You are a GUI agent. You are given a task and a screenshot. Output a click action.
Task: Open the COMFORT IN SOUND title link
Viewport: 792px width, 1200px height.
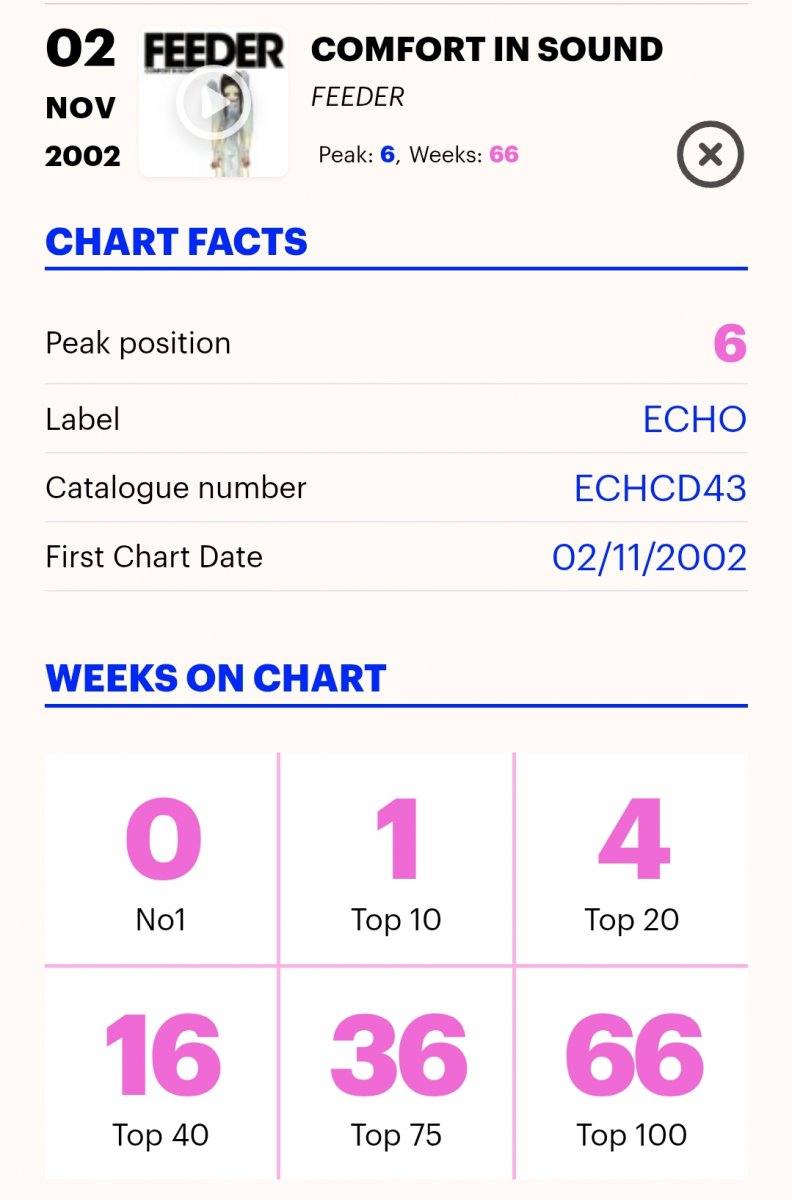[487, 49]
